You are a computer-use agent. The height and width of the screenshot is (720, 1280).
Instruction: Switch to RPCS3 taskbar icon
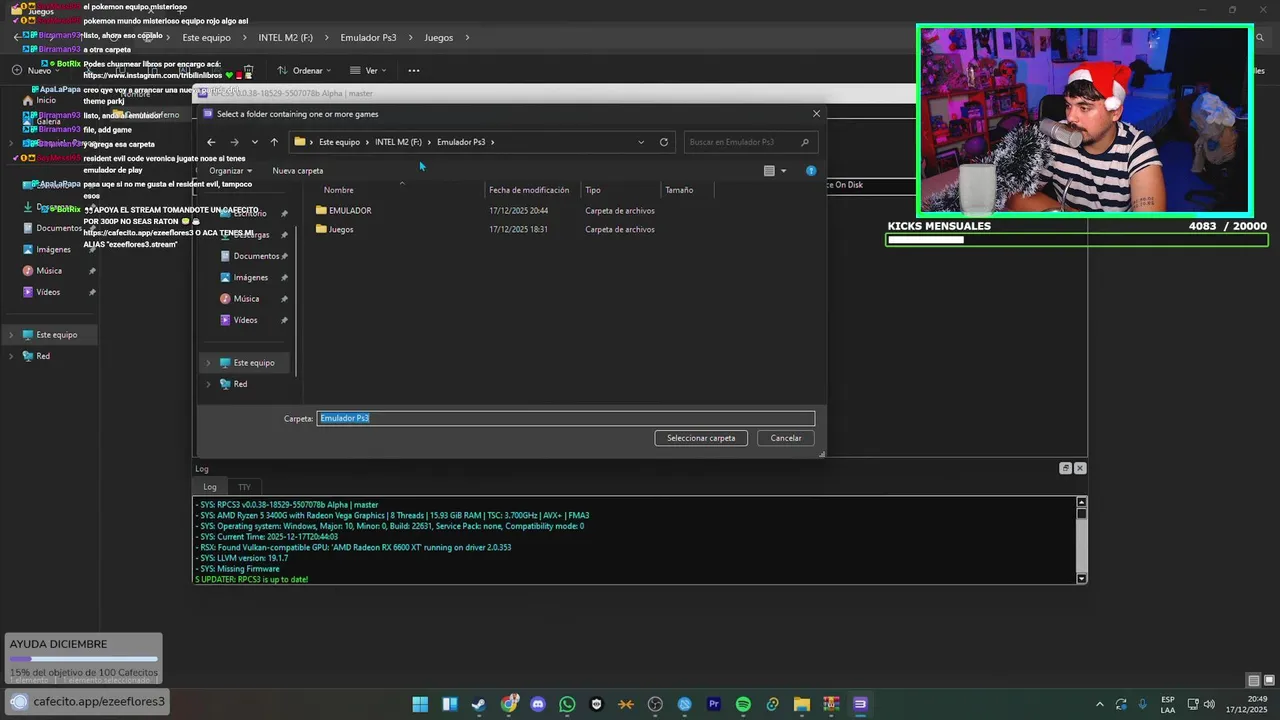[x=860, y=704]
